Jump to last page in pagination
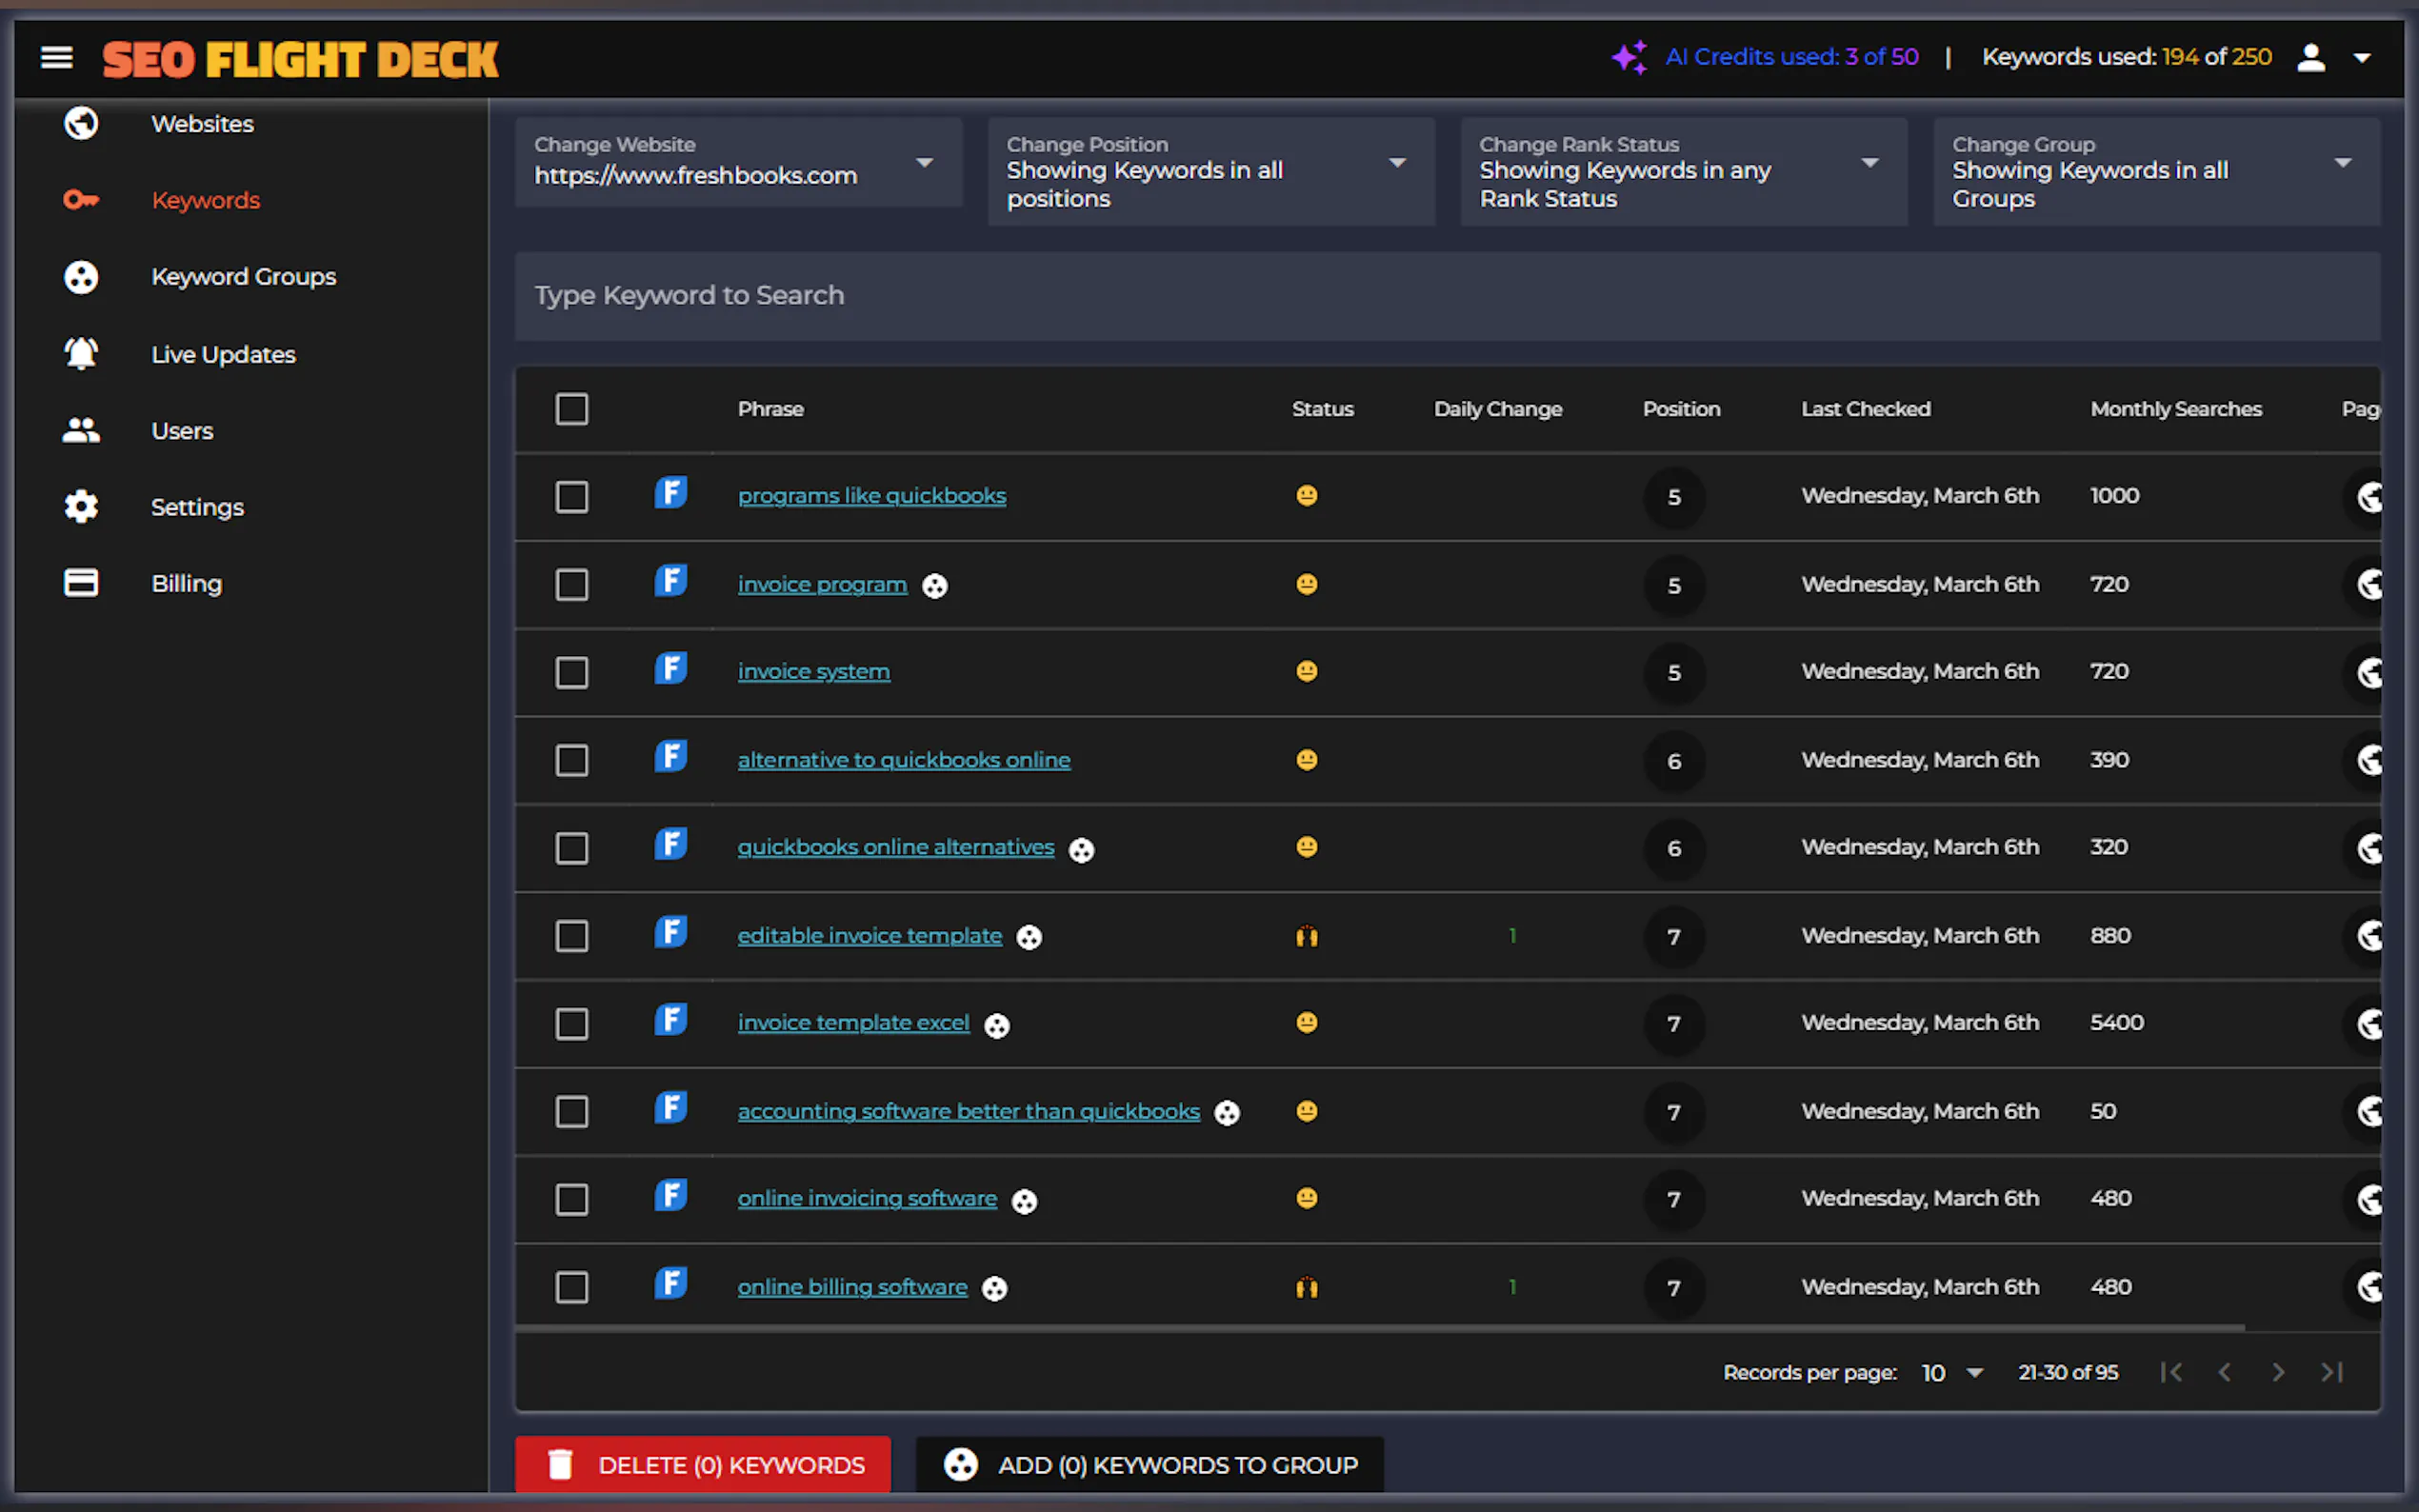The height and width of the screenshot is (1512, 2419). pos(2331,1372)
